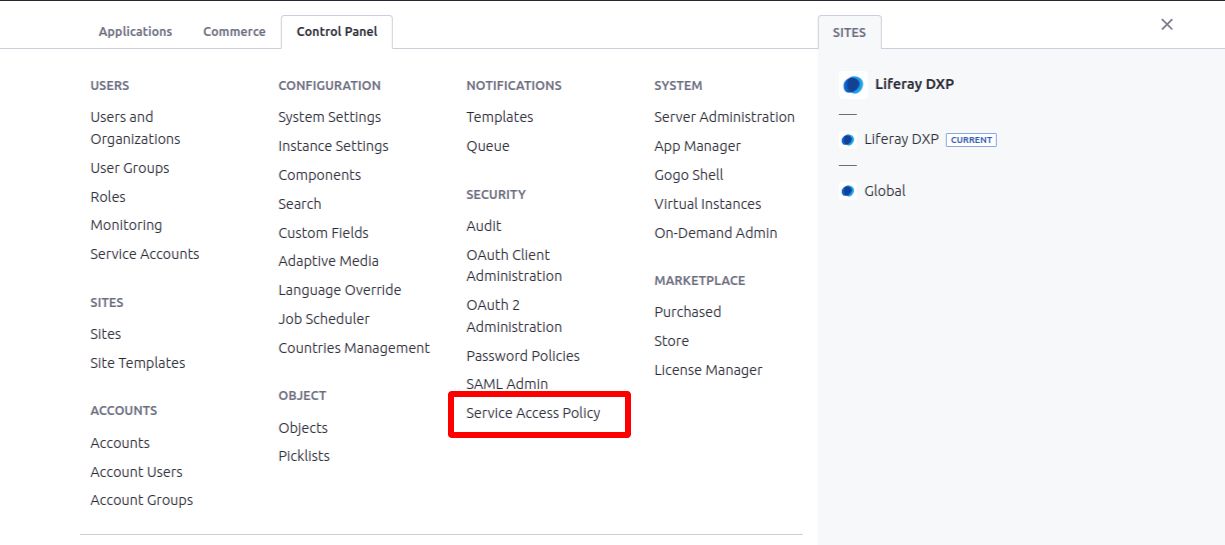
Task: Click the OBJECT section heading
Action: (302, 396)
